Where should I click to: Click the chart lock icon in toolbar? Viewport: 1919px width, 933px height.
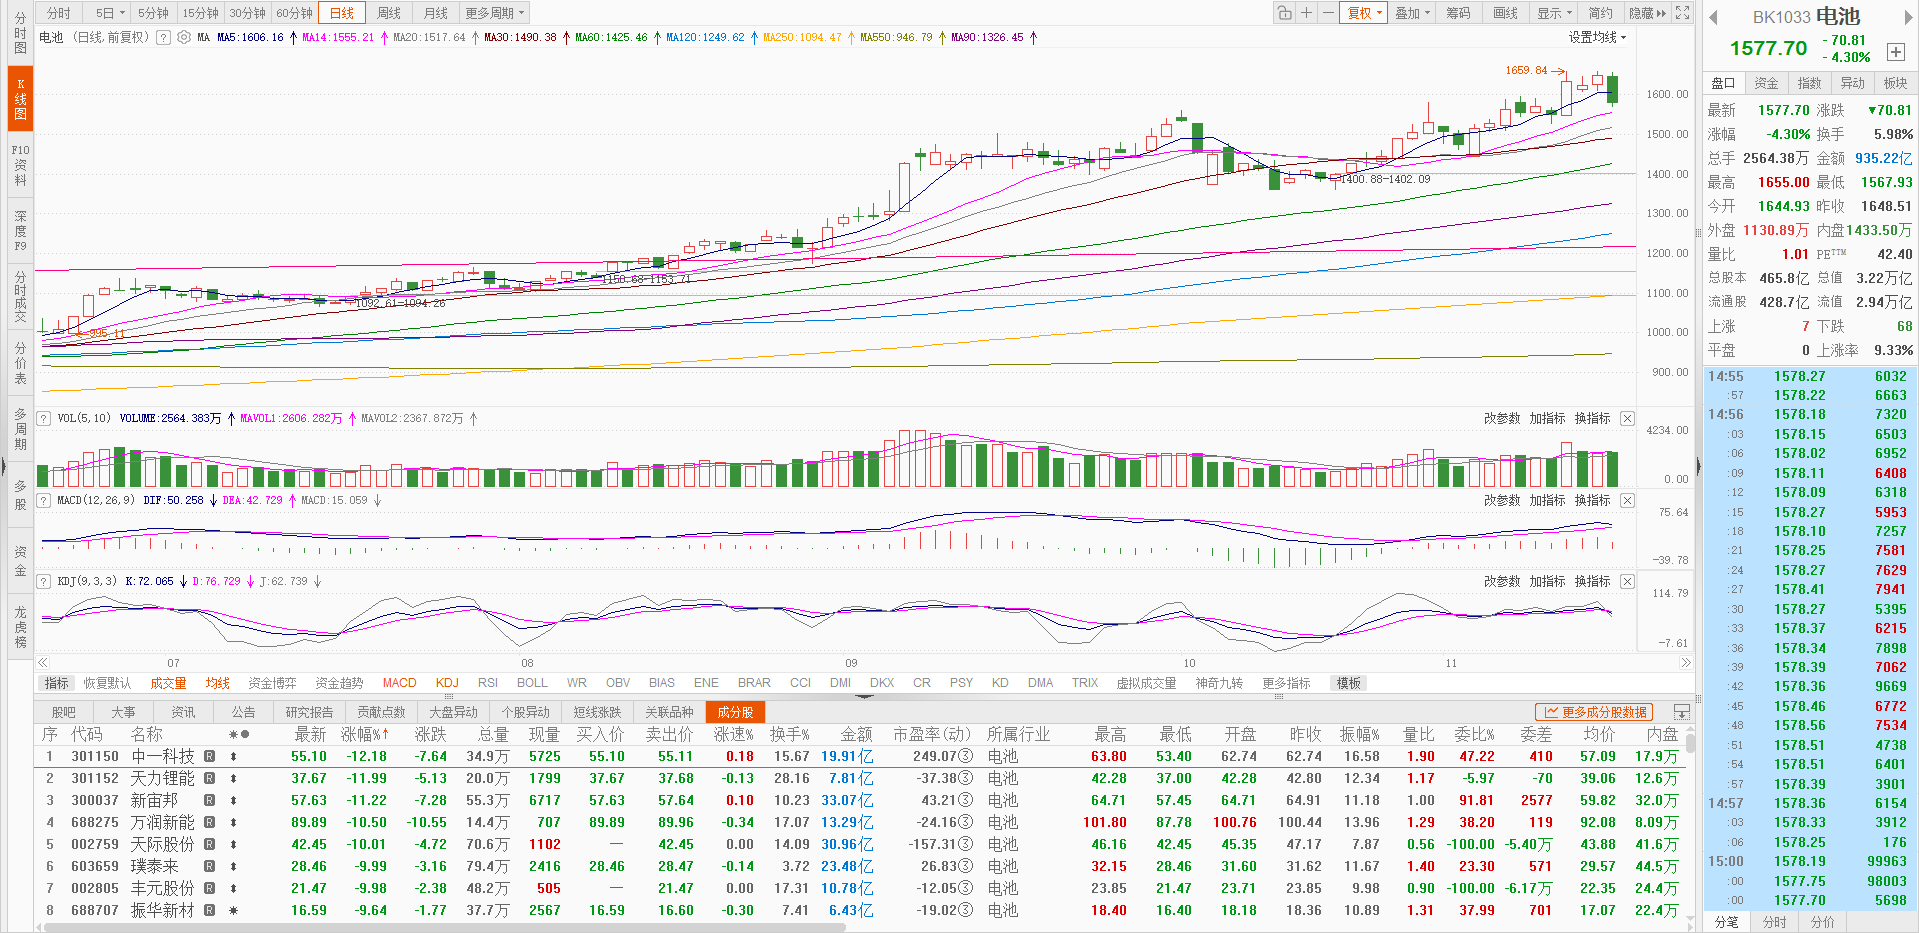1284,13
